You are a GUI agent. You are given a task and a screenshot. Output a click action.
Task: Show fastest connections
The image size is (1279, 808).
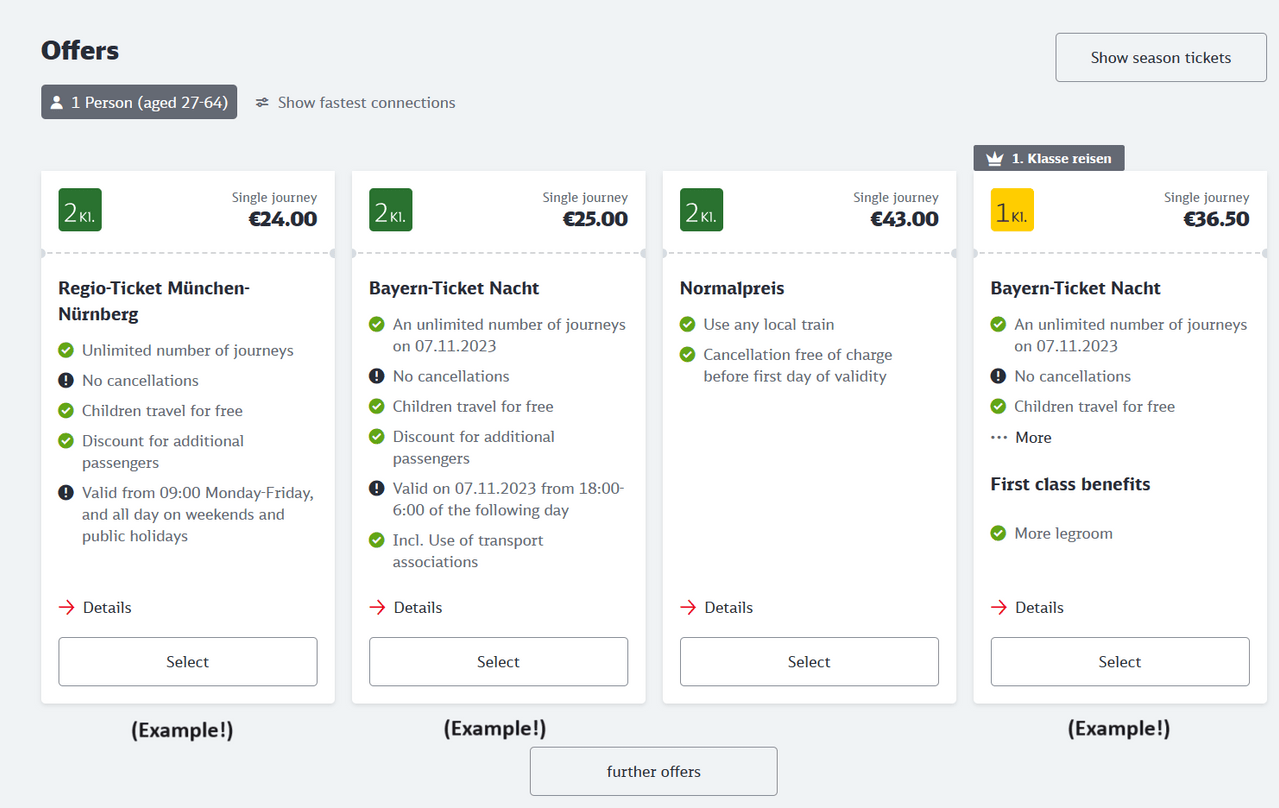355,102
